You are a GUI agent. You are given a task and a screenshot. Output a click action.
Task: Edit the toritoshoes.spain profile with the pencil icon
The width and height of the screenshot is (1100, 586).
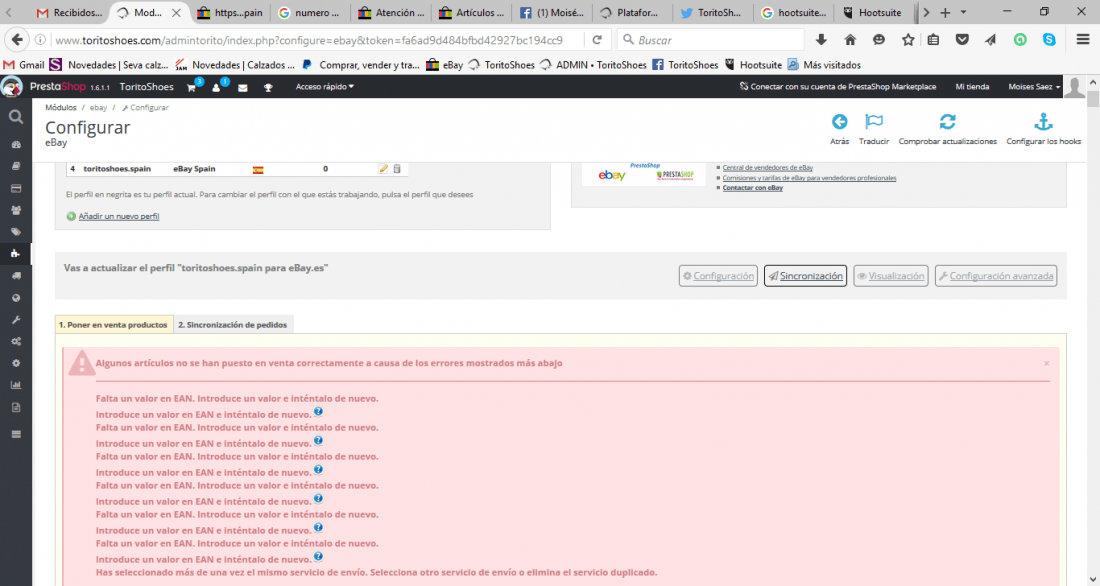[x=383, y=168]
